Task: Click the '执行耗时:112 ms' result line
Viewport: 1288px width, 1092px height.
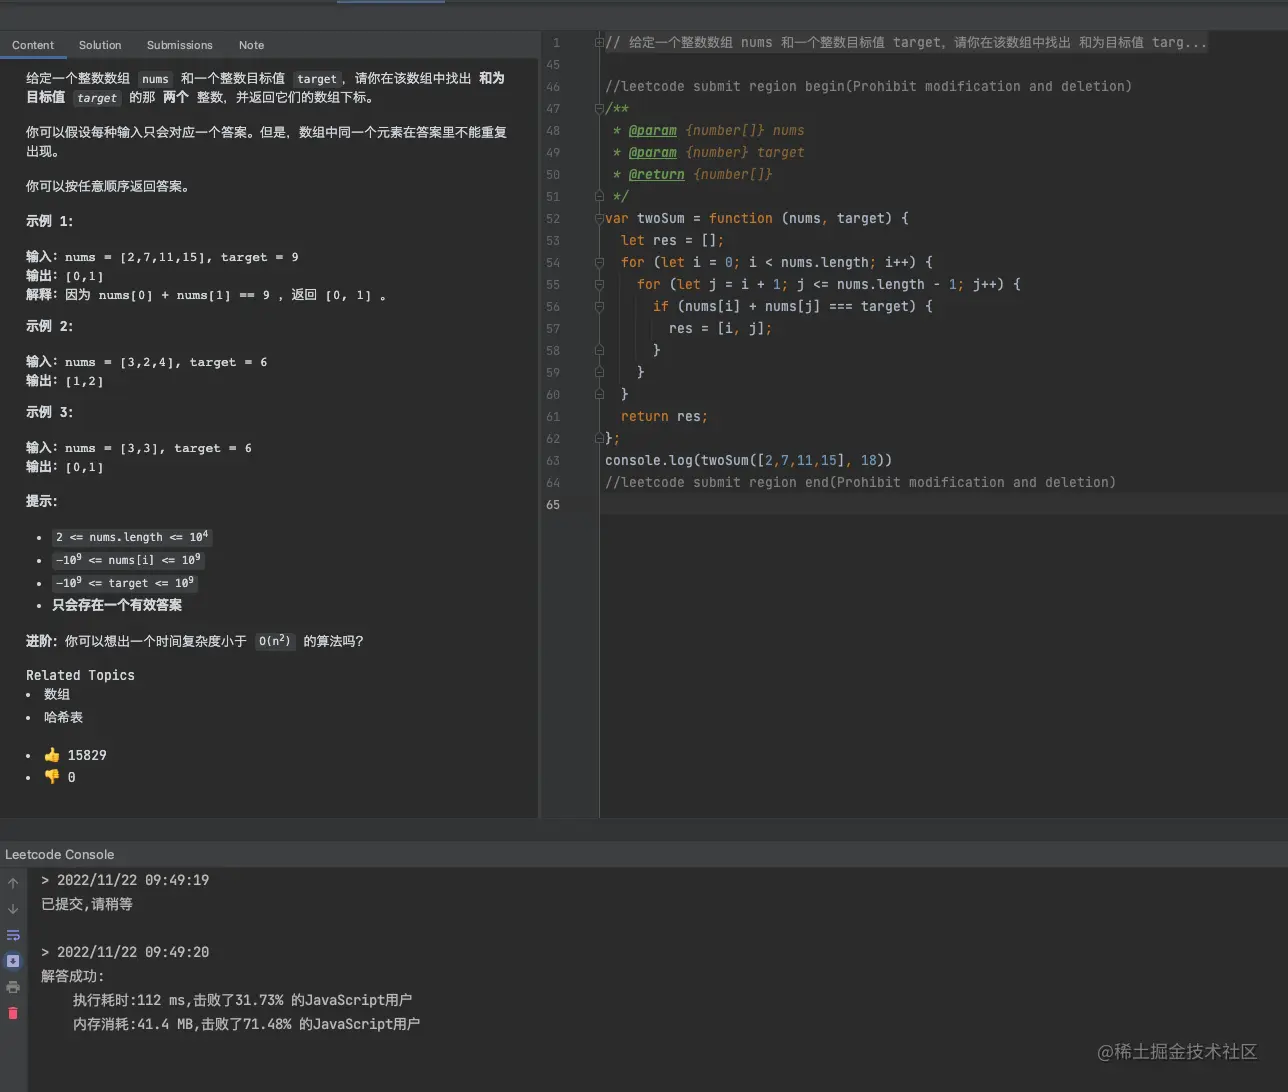Action: [x=242, y=1000]
